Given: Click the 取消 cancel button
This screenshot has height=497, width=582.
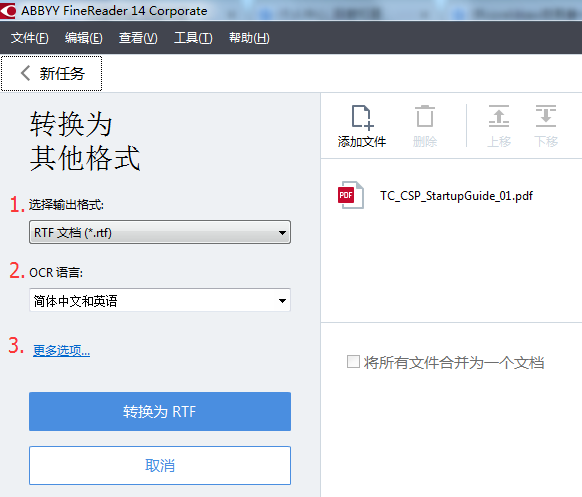Looking at the screenshot, I should (x=160, y=465).
